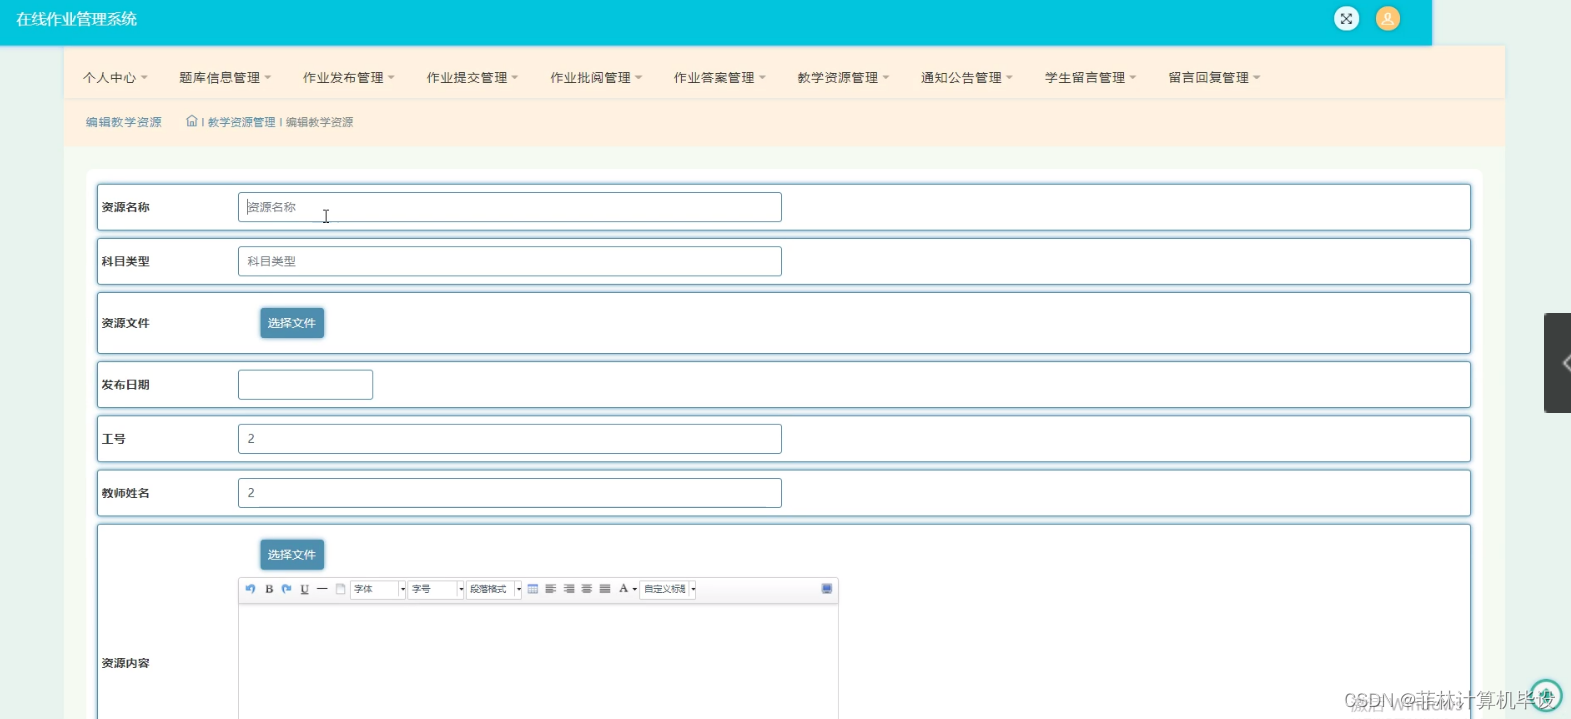This screenshot has width=1571, height=719.
Task: Click the 编辑教学资源 page title text
Action: point(123,122)
